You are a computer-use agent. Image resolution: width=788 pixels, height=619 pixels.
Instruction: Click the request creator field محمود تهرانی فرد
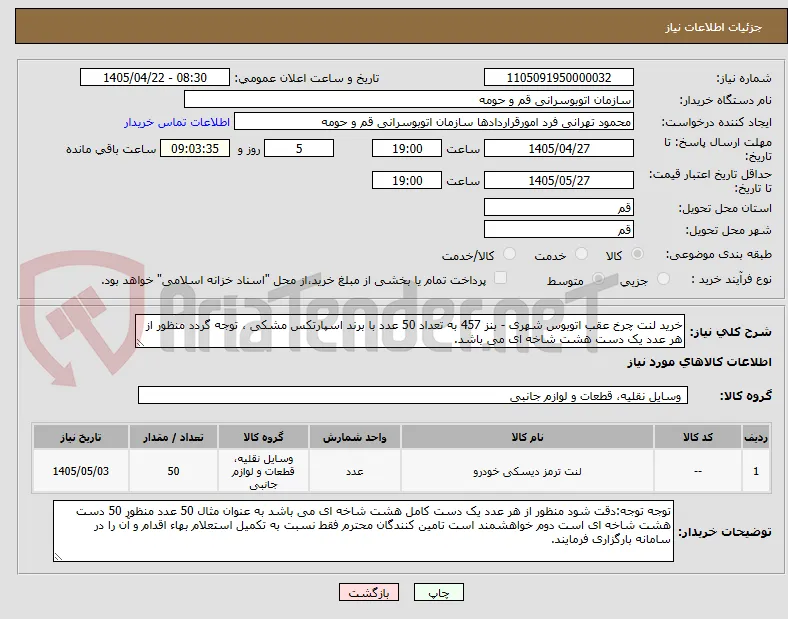pos(434,122)
